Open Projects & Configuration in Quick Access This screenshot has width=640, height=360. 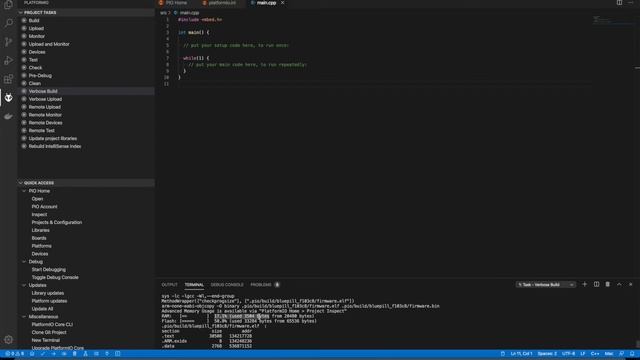[x=57, y=222]
